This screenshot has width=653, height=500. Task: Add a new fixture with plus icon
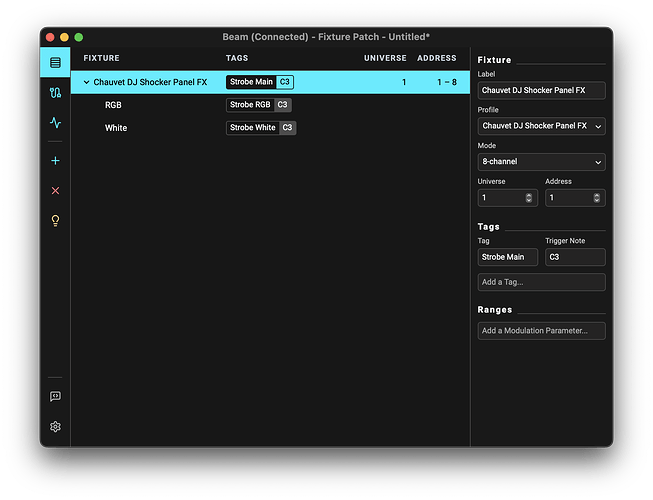pos(55,161)
